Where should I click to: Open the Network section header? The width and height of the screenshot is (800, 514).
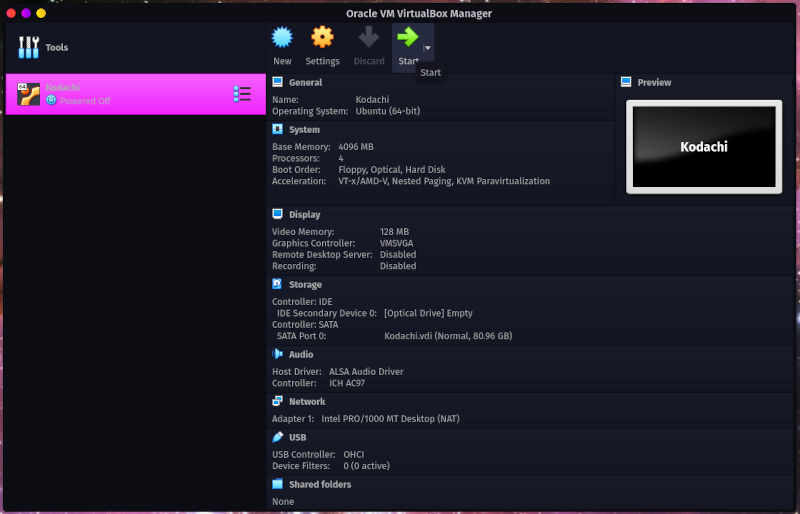[307, 401]
